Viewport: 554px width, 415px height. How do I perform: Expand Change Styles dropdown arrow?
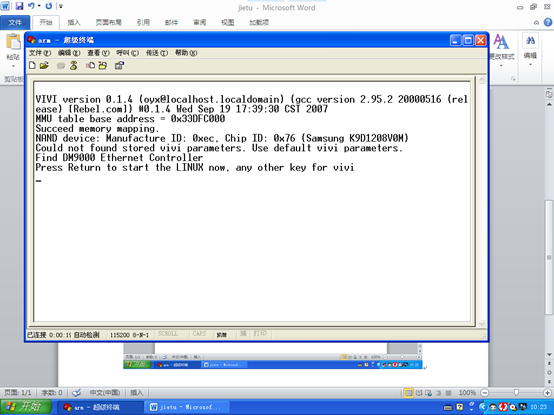[501, 66]
